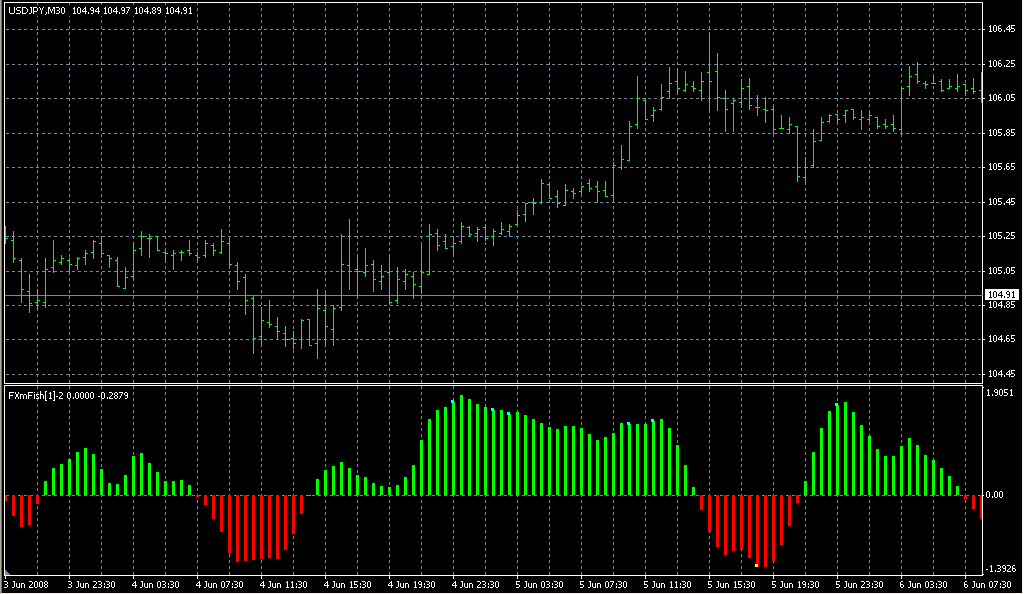
Task: Click the 5 Jun 15:30 time label
Action: point(731,584)
